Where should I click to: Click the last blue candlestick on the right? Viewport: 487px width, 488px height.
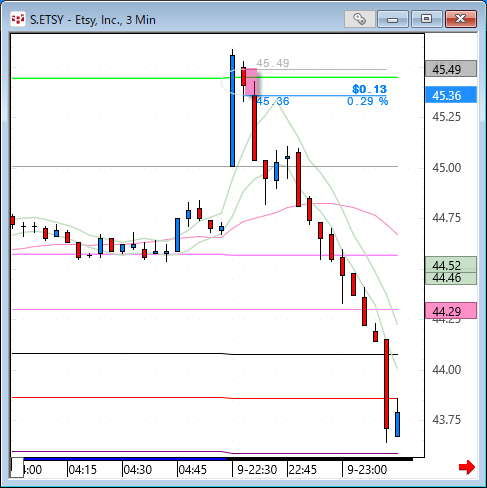[397, 424]
